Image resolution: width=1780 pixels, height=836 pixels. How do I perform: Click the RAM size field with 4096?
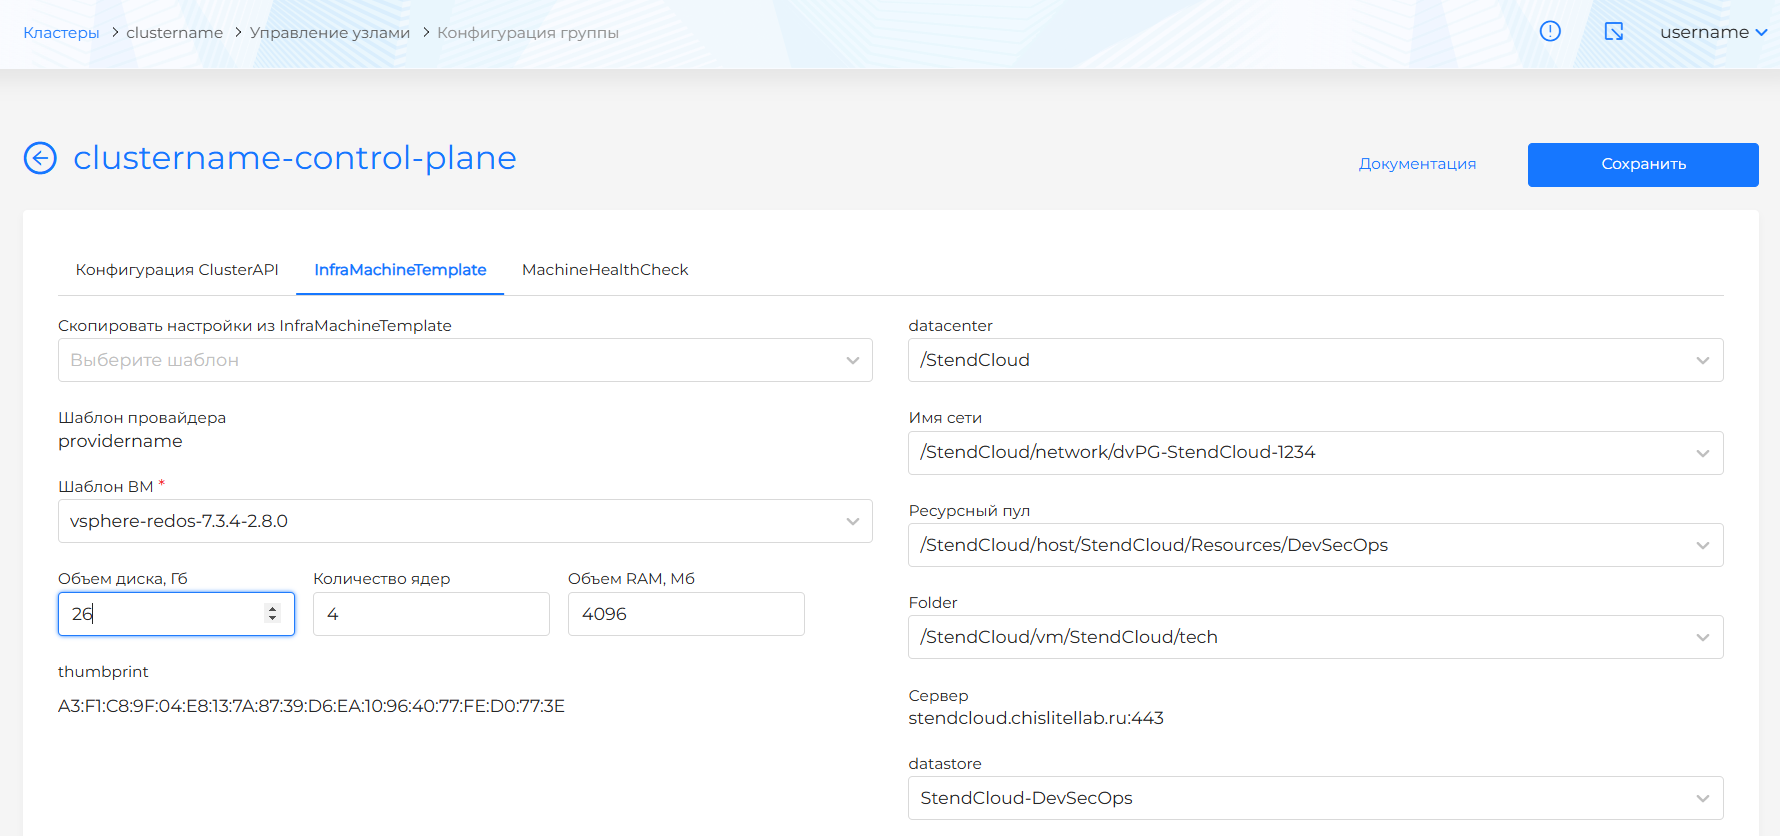[686, 614]
